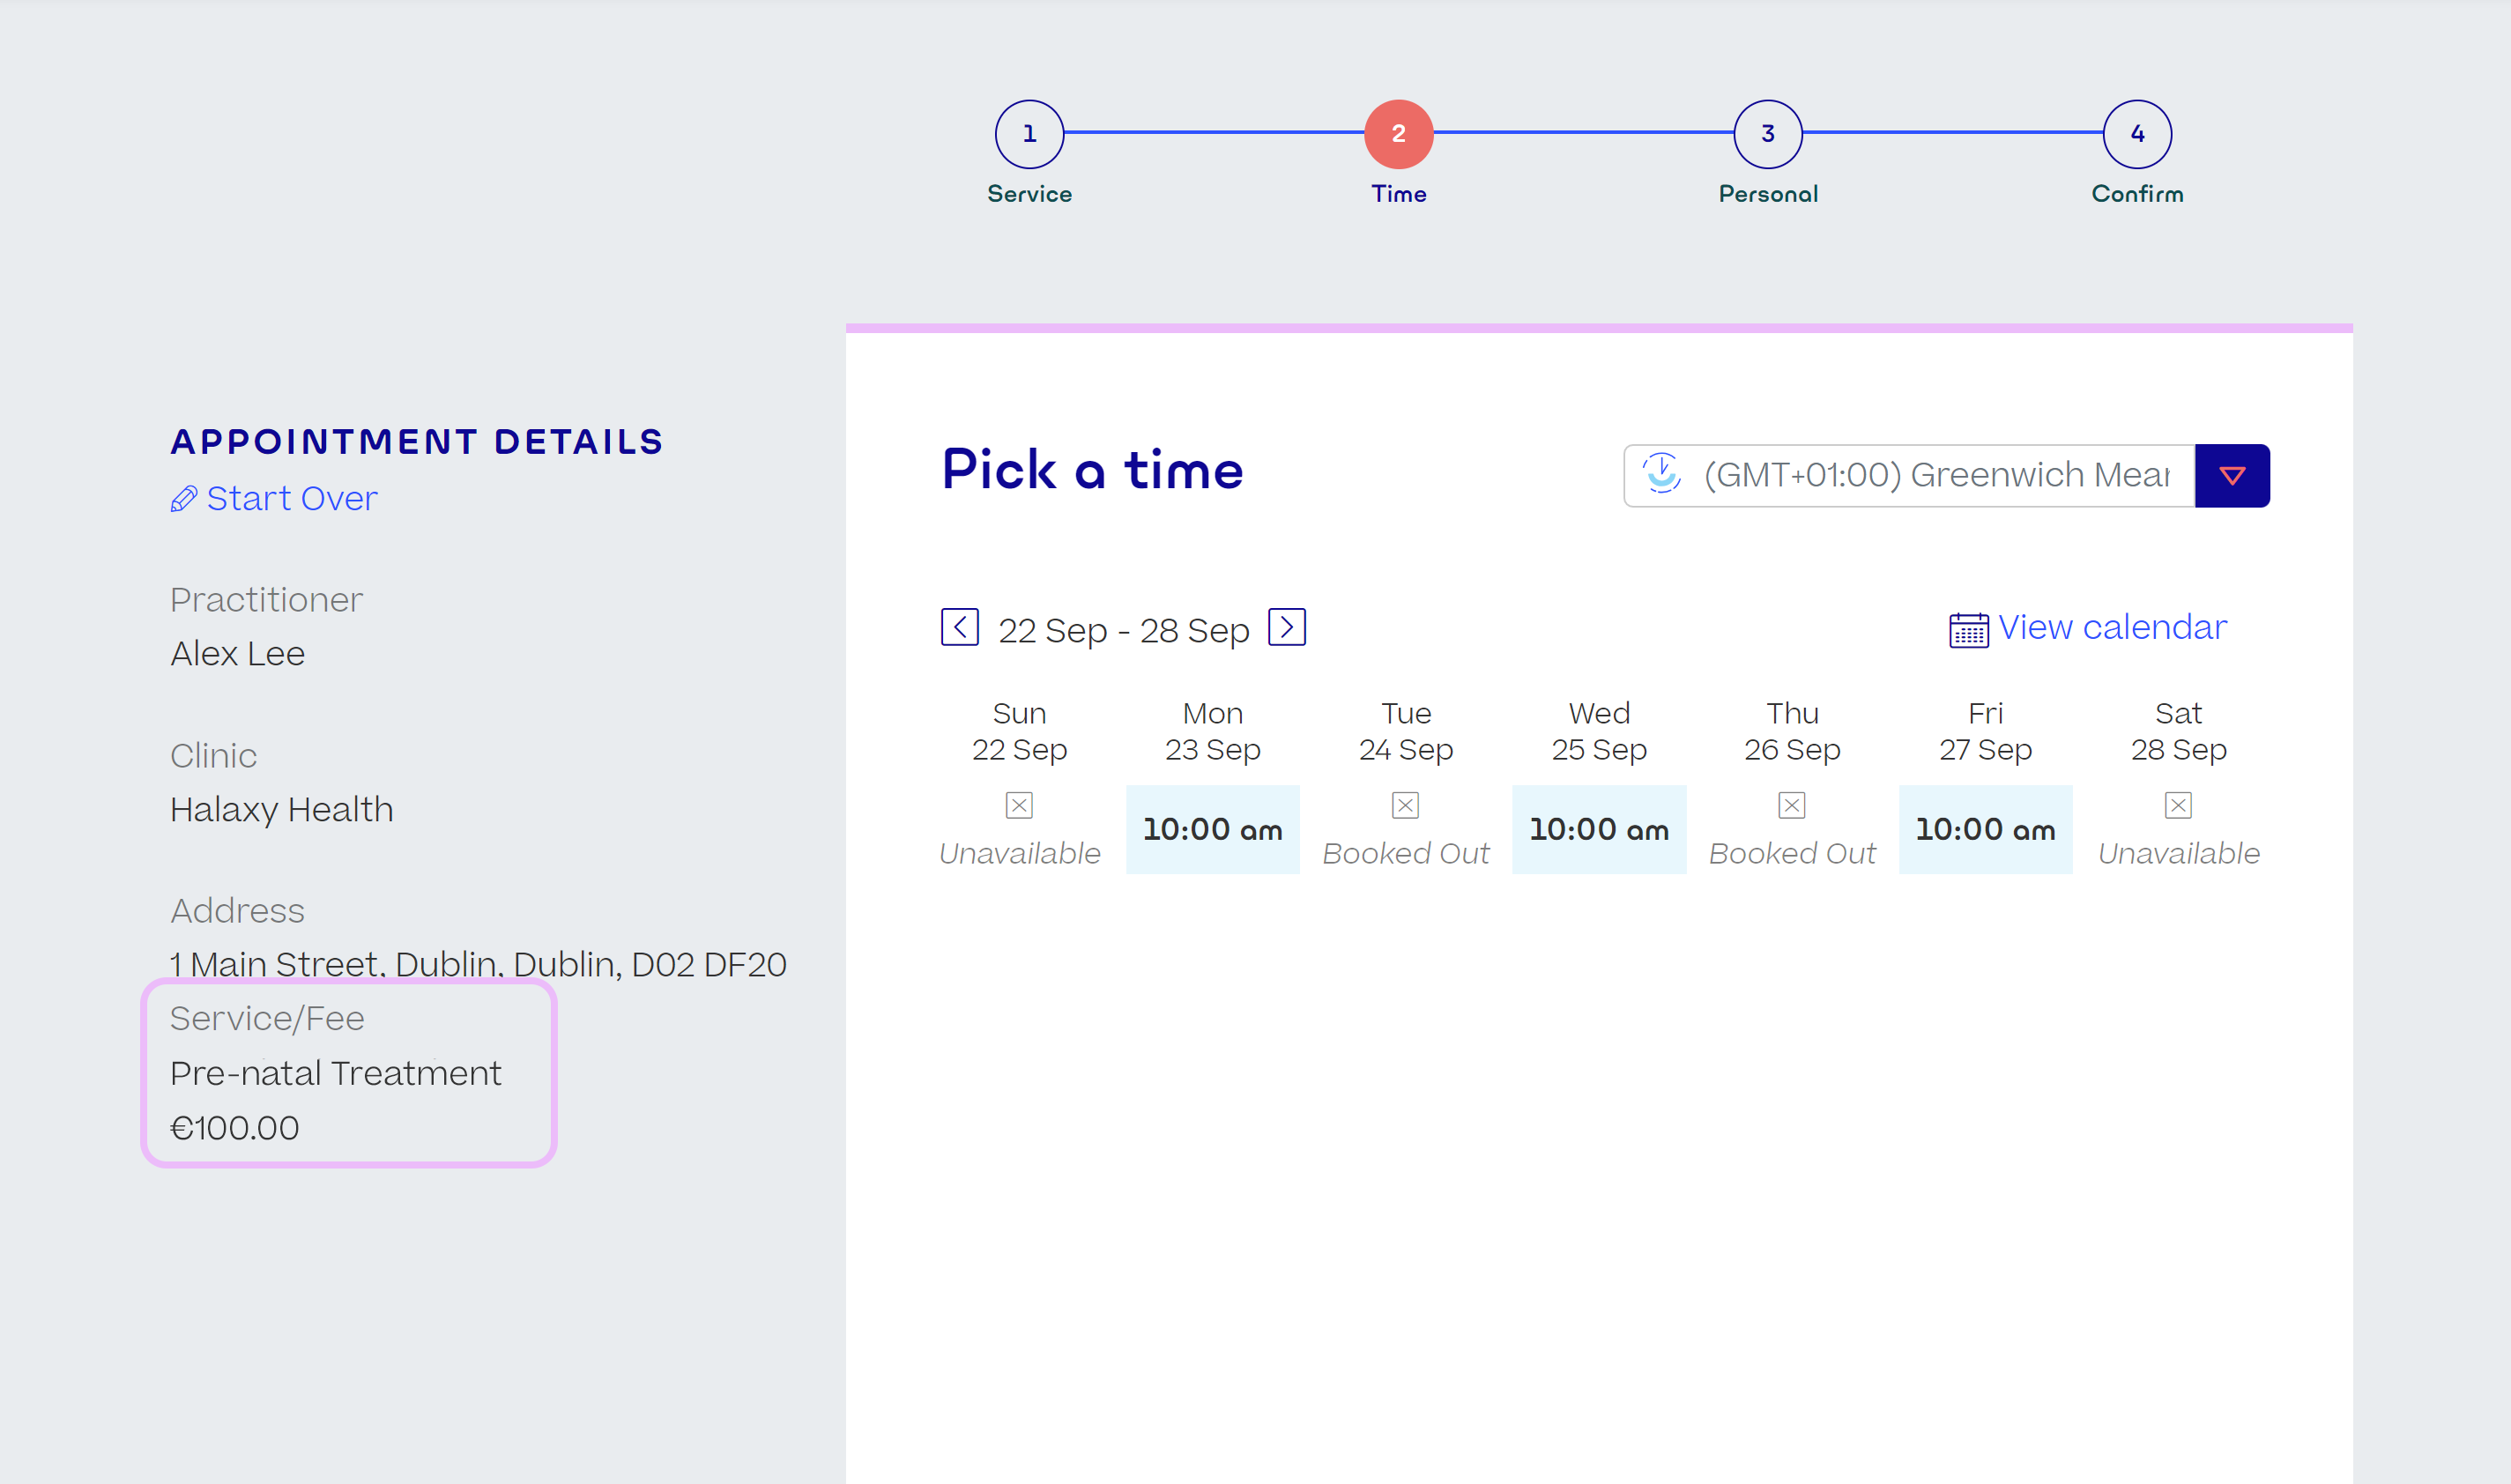Click the X icon for Thu 26 Sep
Image resolution: width=2511 pixels, height=1484 pixels.
(x=1791, y=805)
